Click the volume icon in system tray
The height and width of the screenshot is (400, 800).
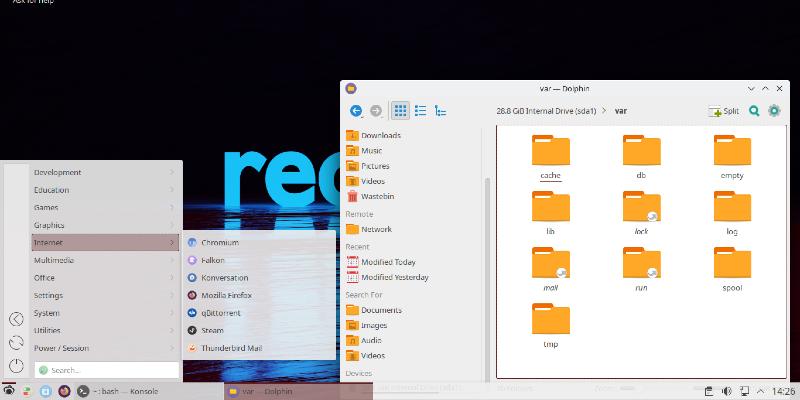tap(727, 391)
